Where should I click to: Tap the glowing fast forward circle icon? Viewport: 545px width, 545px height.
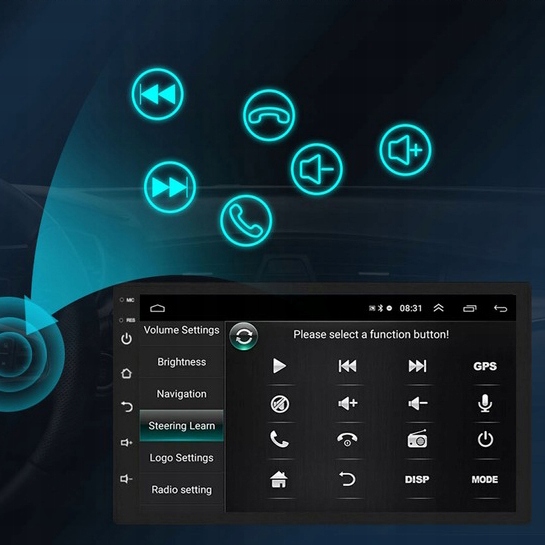(x=170, y=187)
